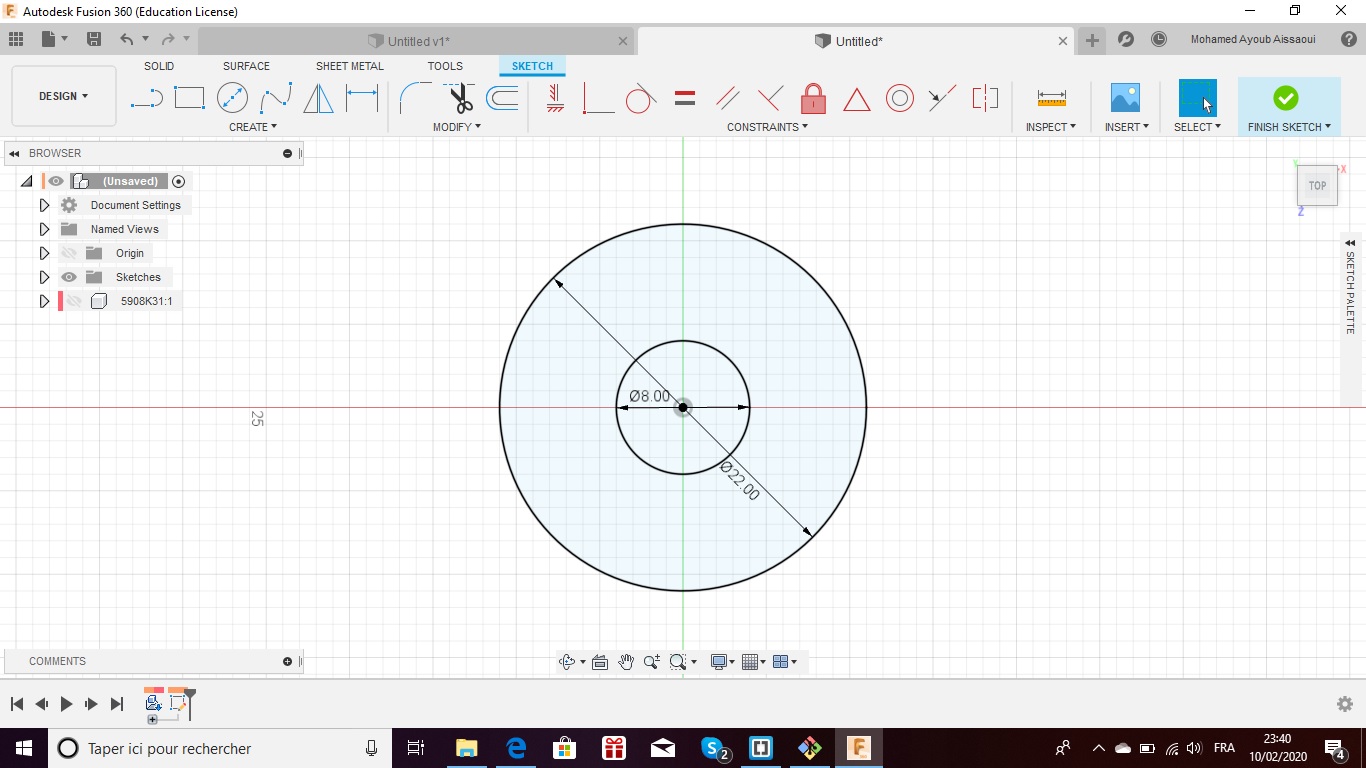
Task: Pick the Trim scissors tool
Action: click(460, 98)
